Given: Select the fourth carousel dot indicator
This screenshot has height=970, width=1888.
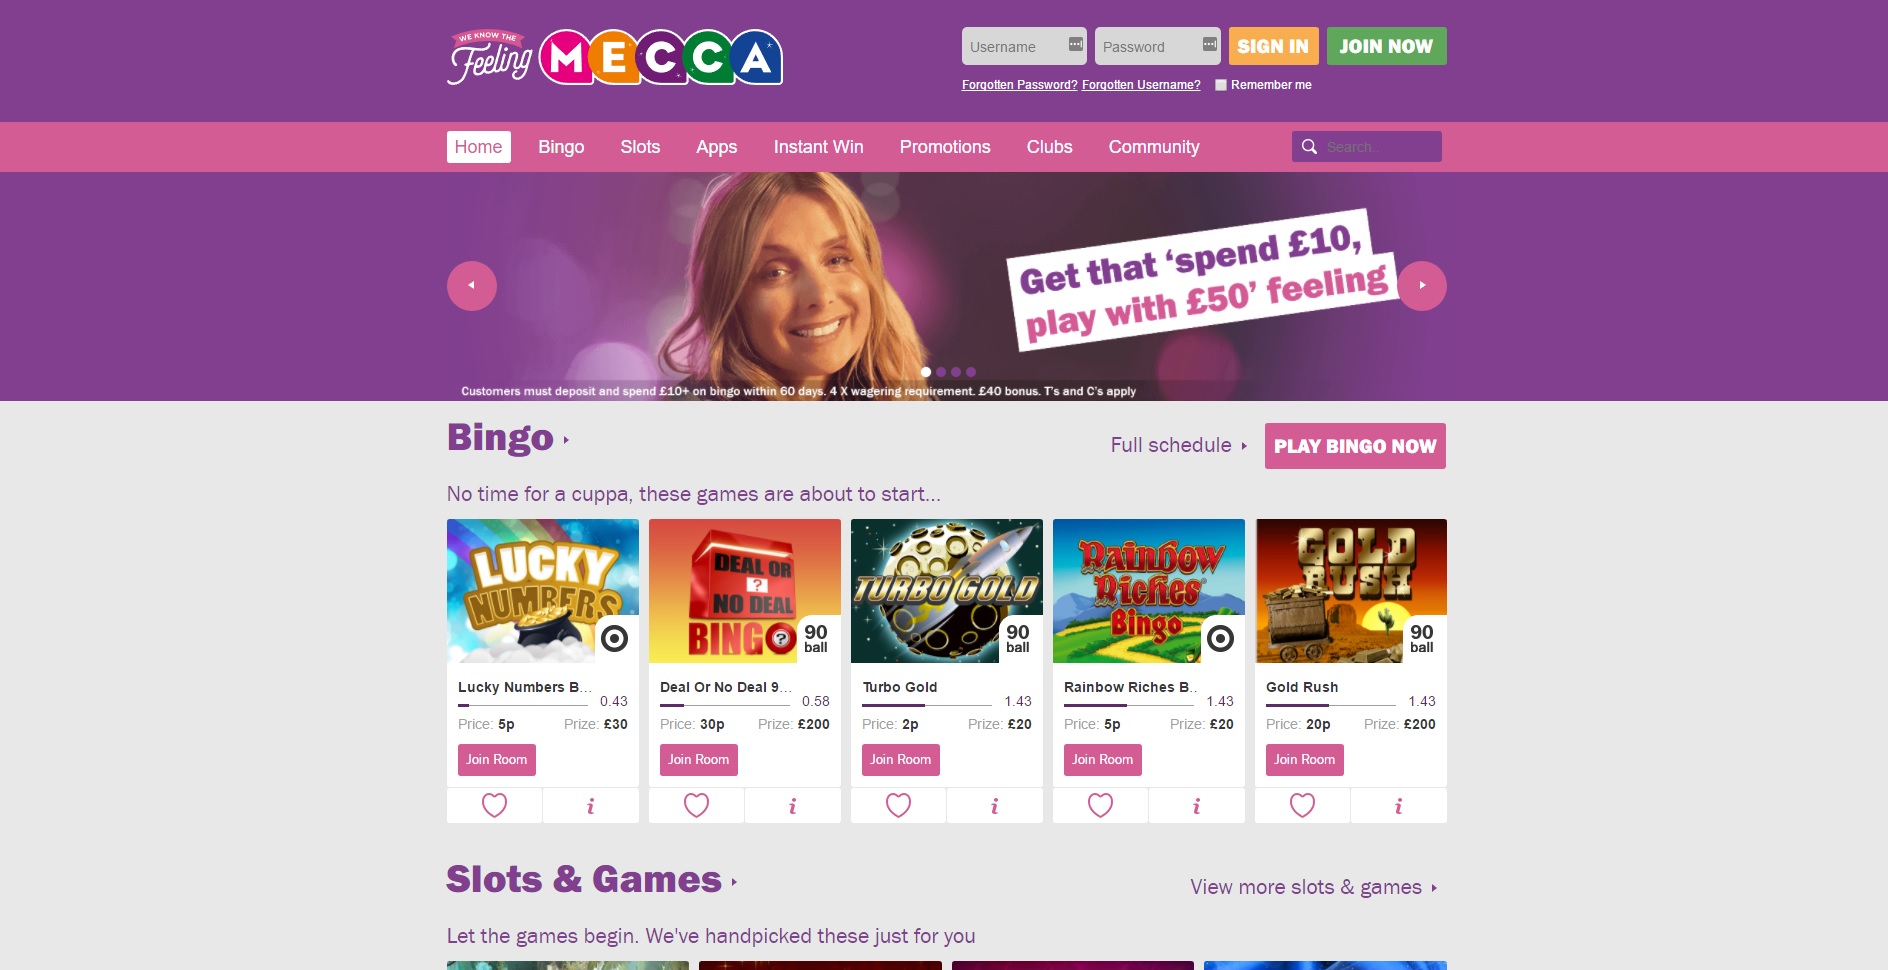Looking at the screenshot, I should 971,372.
